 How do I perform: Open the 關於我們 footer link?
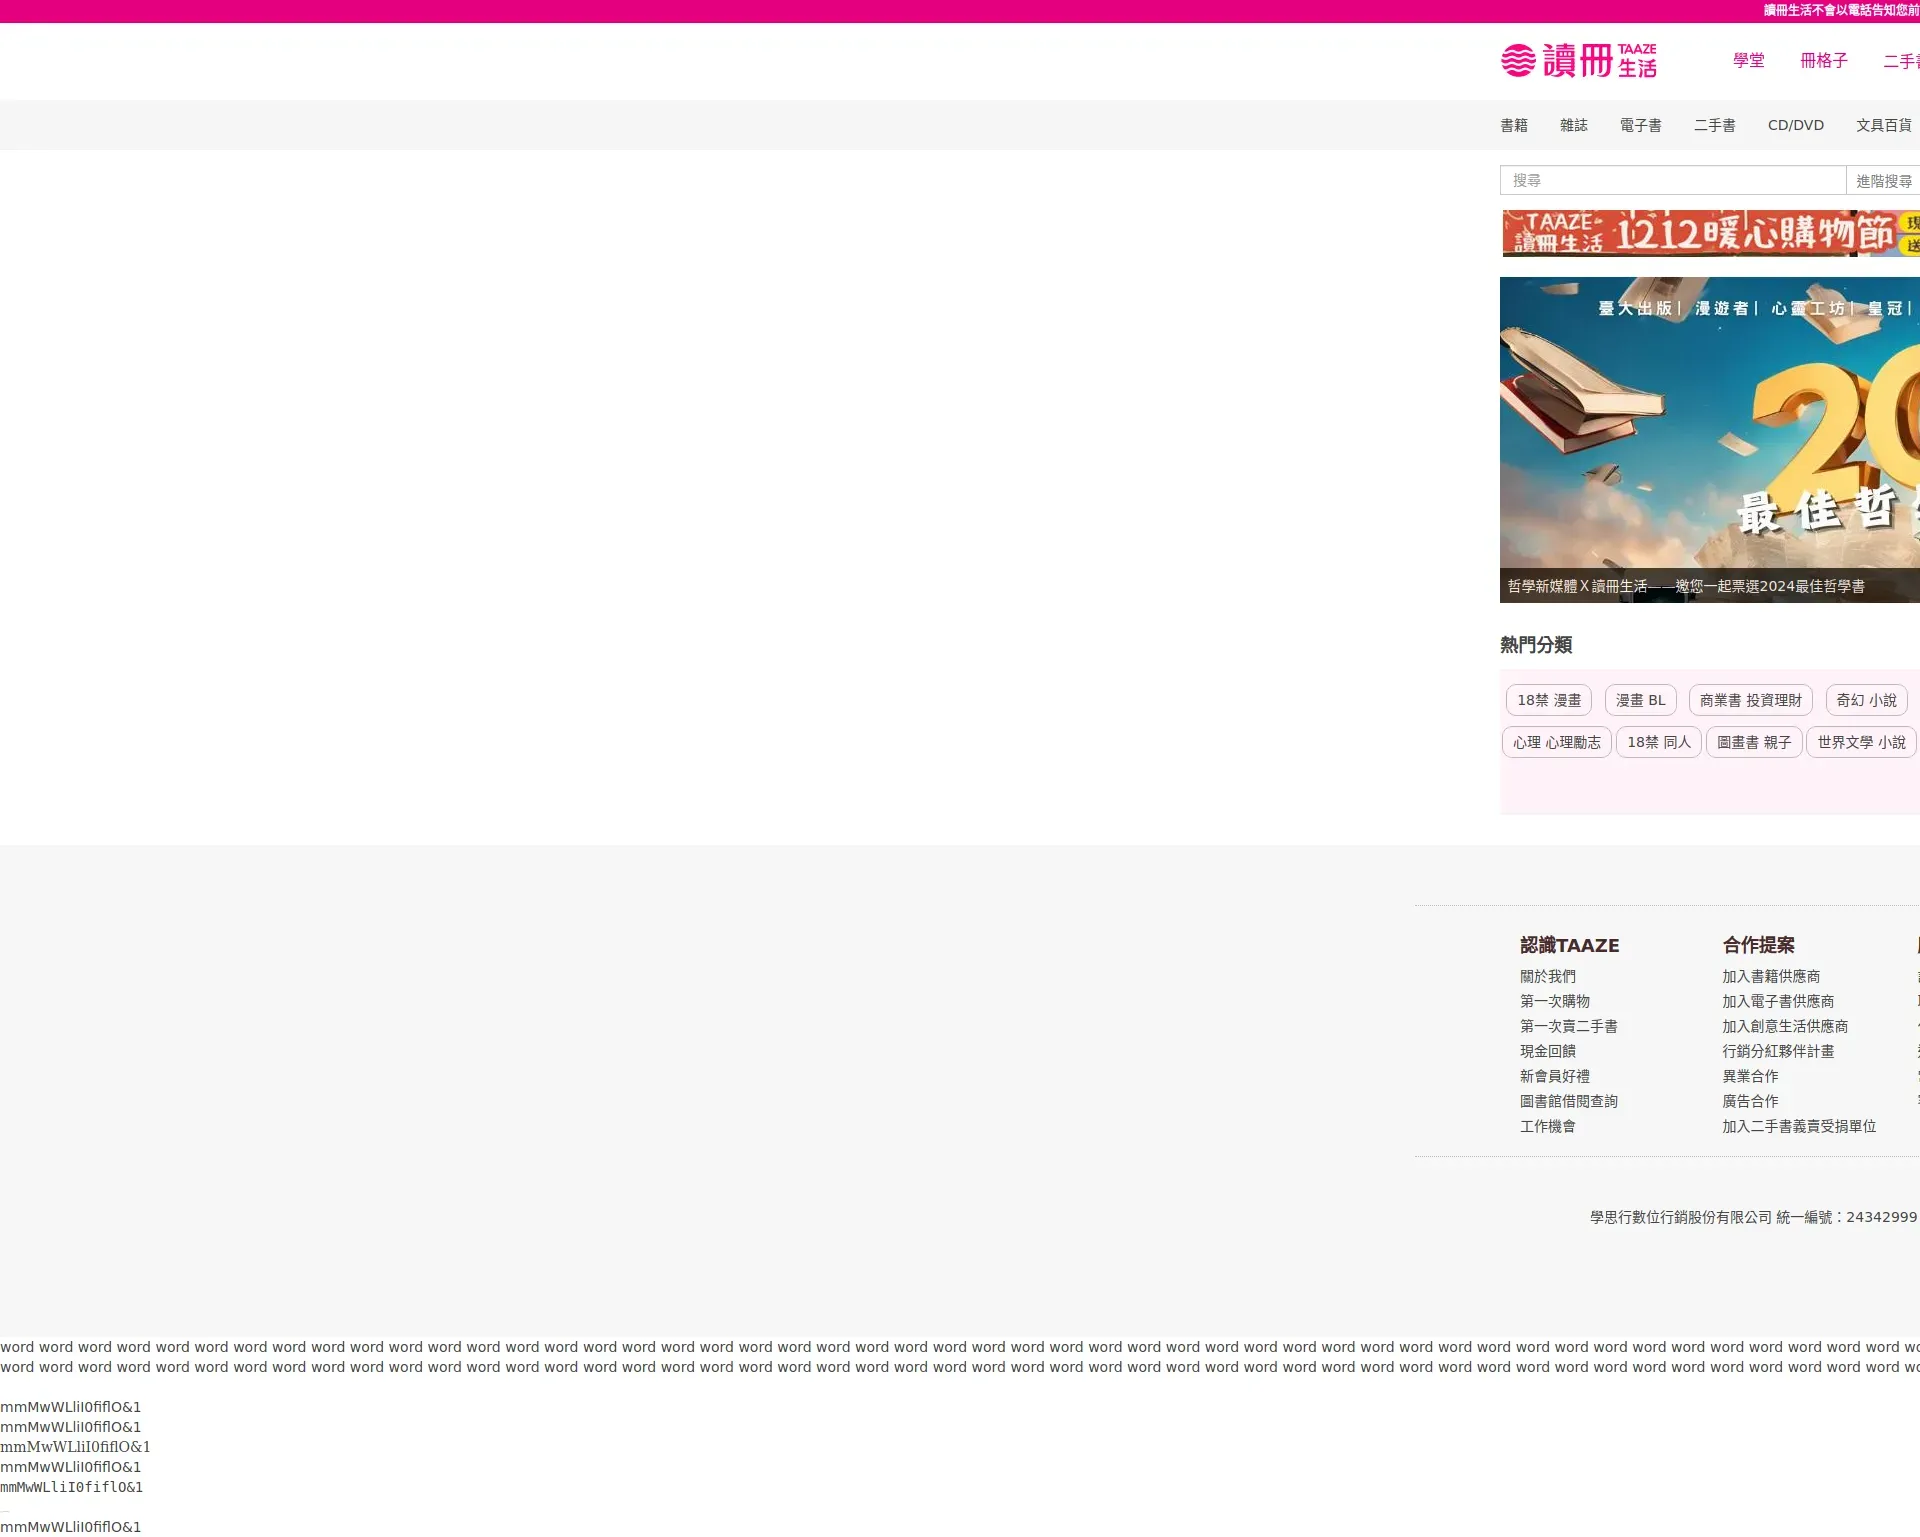pyautogui.click(x=1547, y=976)
